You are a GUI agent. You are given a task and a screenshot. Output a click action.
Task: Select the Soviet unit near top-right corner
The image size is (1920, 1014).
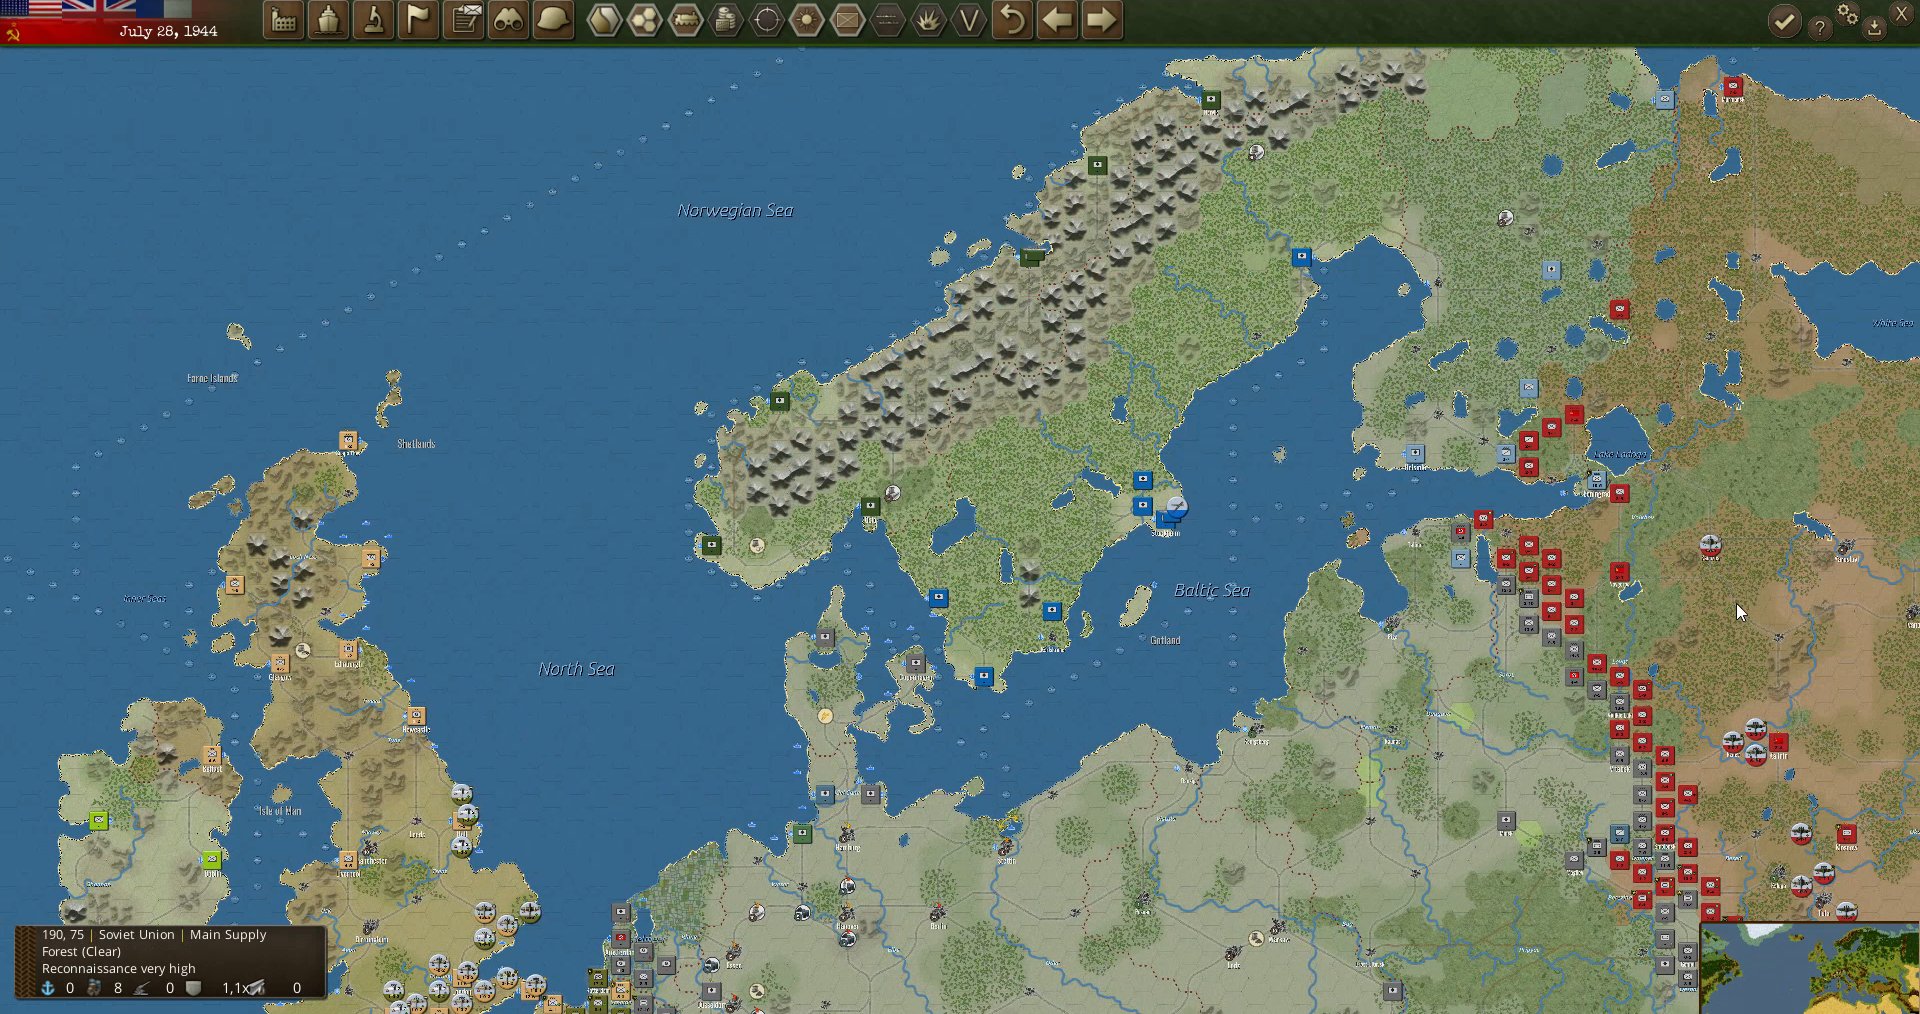1733,87
